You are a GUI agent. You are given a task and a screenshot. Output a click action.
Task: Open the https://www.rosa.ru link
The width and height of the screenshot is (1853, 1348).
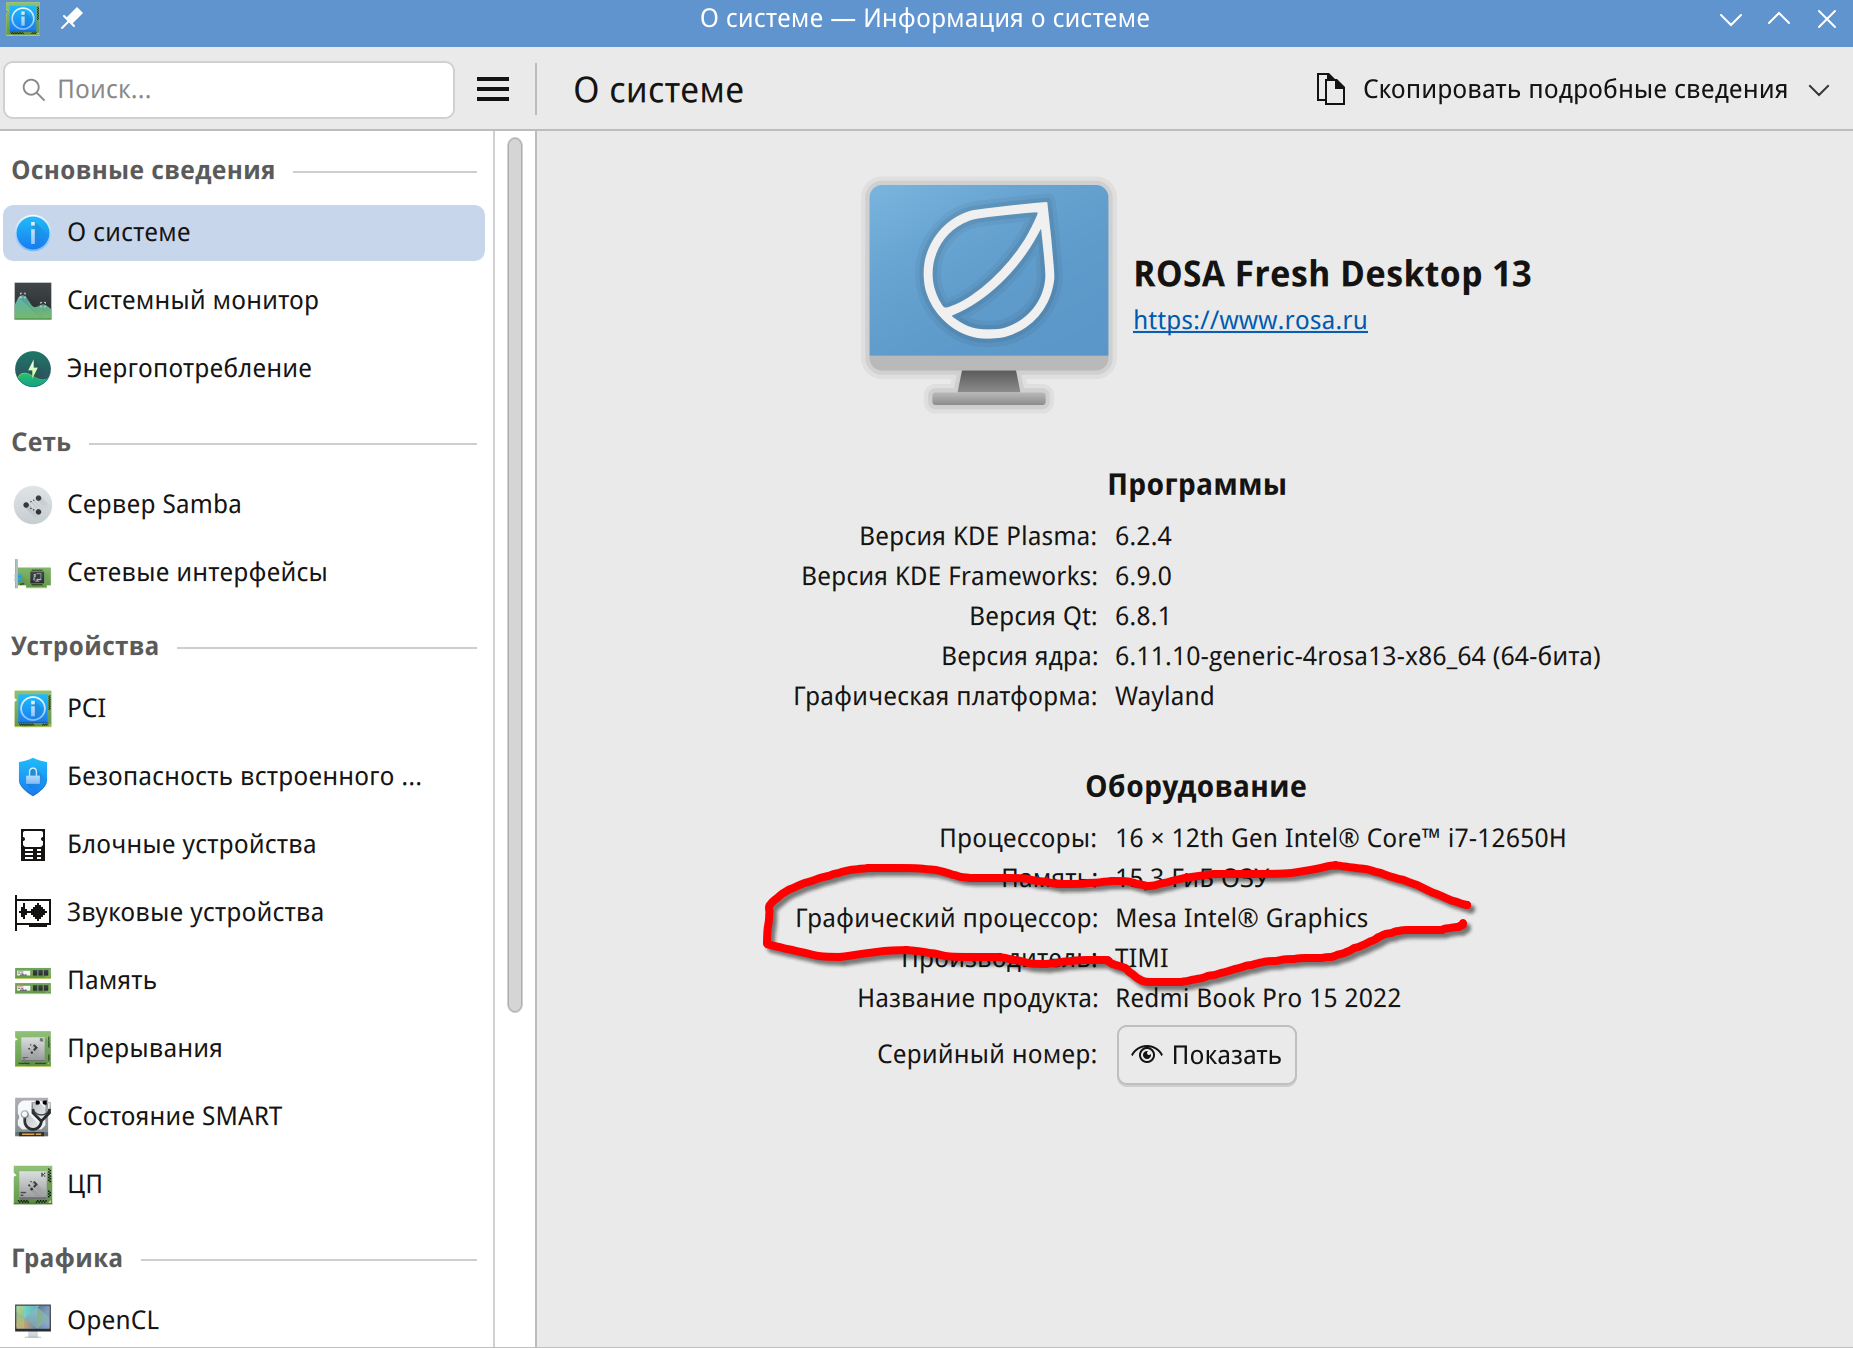click(x=1250, y=320)
